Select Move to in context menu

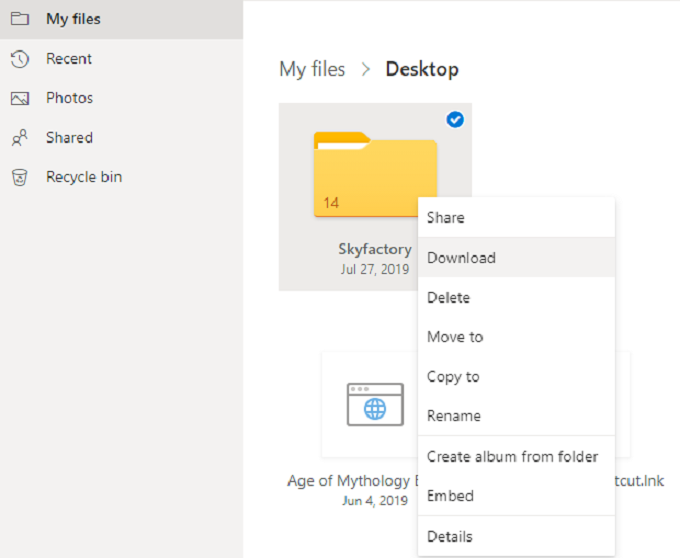[x=517, y=337]
